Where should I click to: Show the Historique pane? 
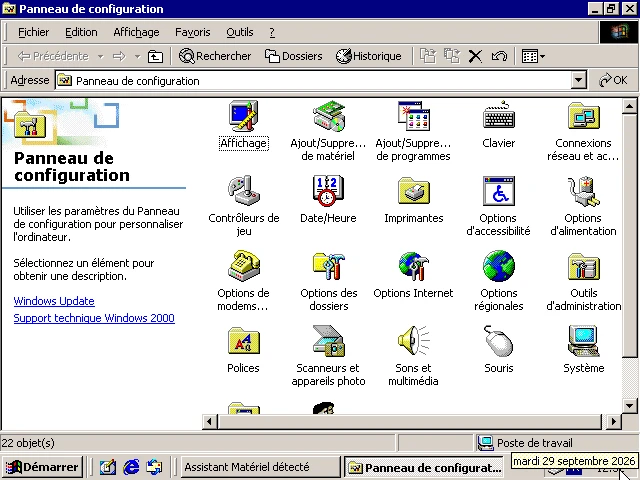369,56
